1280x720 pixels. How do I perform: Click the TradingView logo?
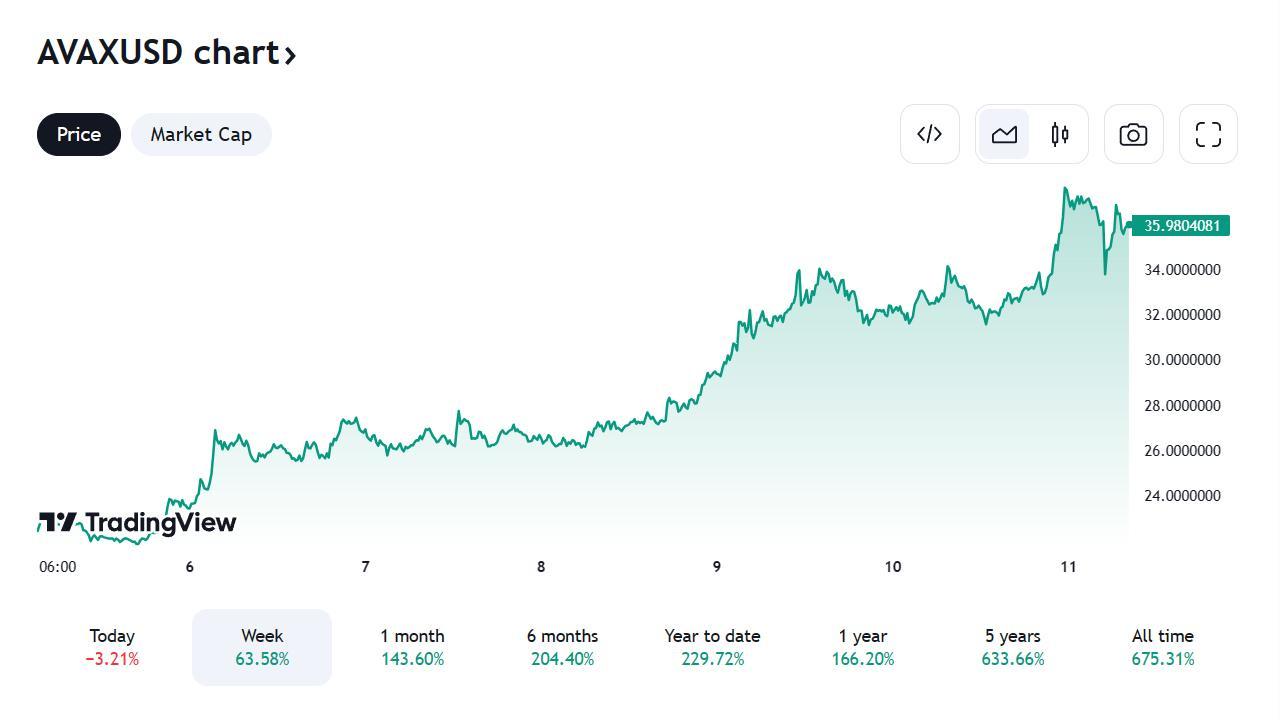pos(137,522)
